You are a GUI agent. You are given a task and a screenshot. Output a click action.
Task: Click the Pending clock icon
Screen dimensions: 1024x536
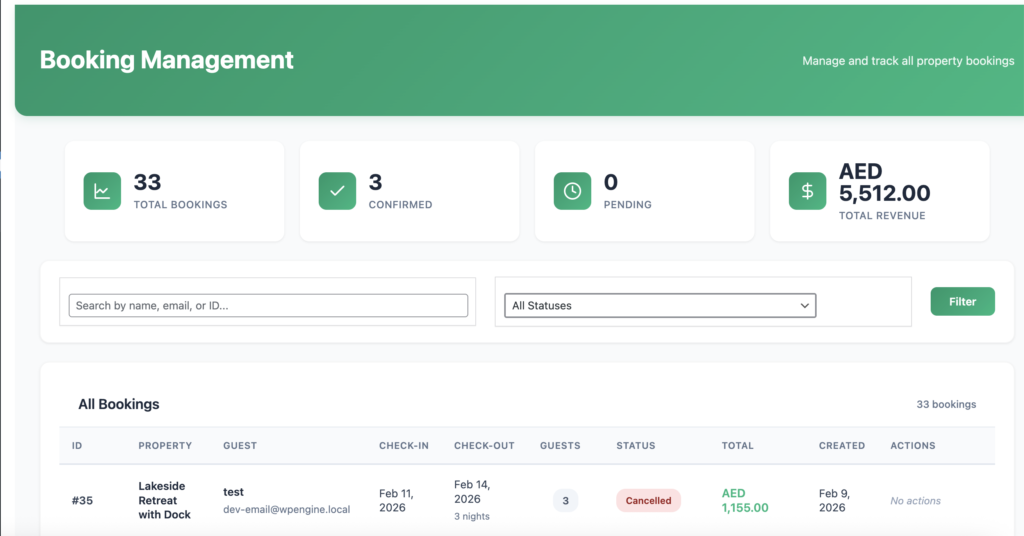click(572, 191)
